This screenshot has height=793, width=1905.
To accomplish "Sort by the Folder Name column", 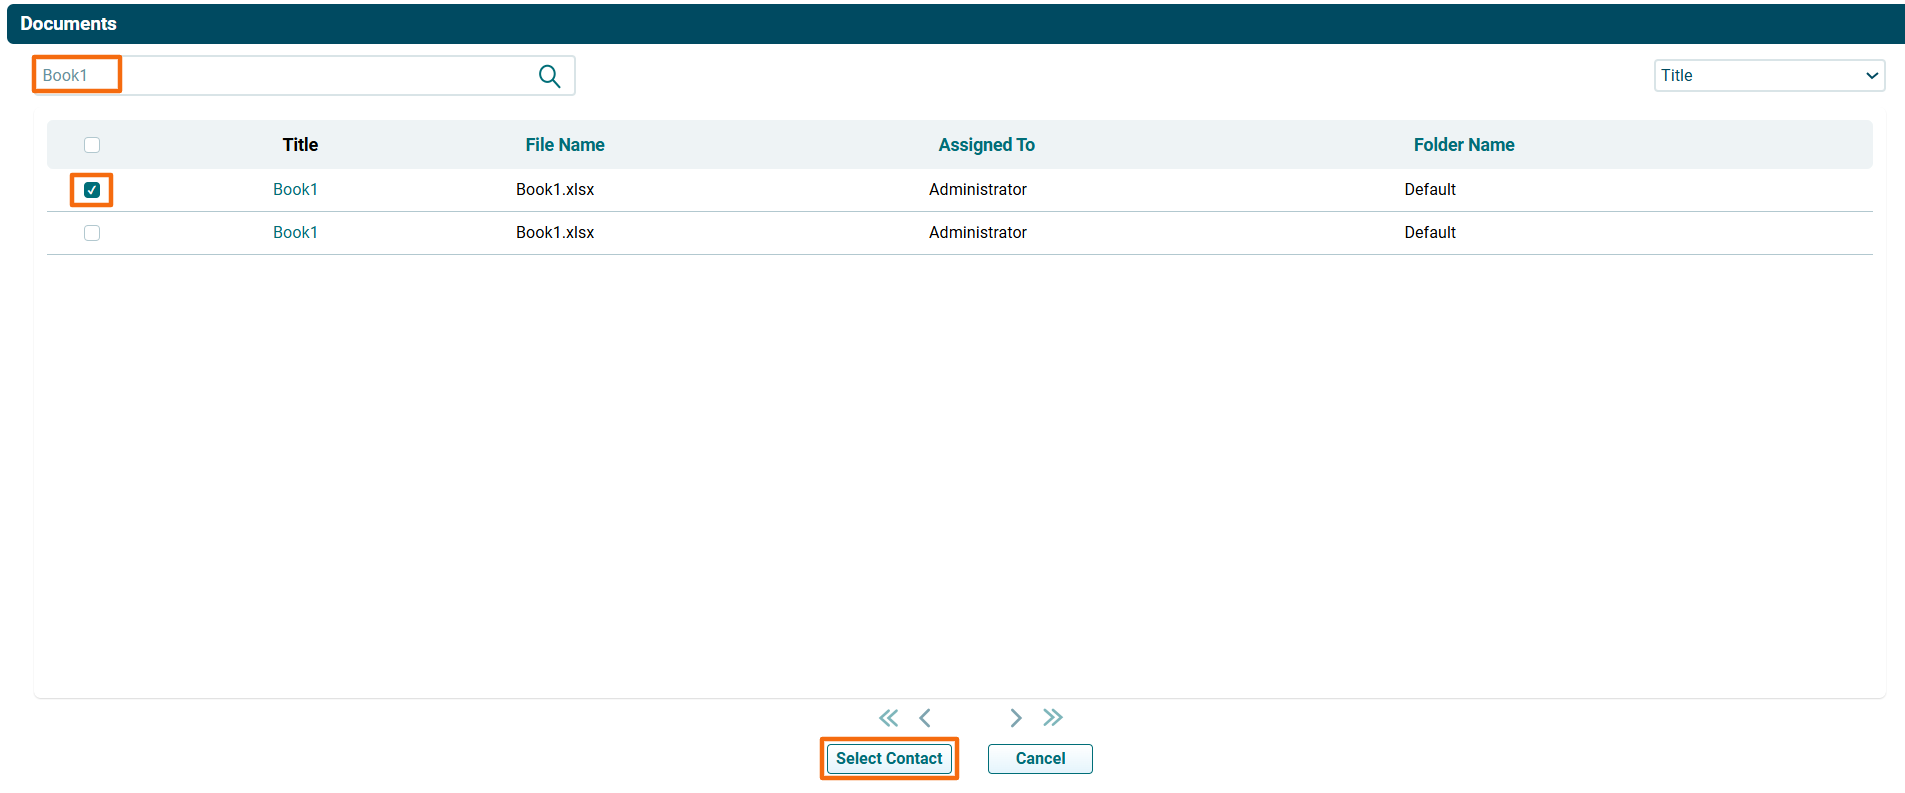I will [x=1463, y=145].
